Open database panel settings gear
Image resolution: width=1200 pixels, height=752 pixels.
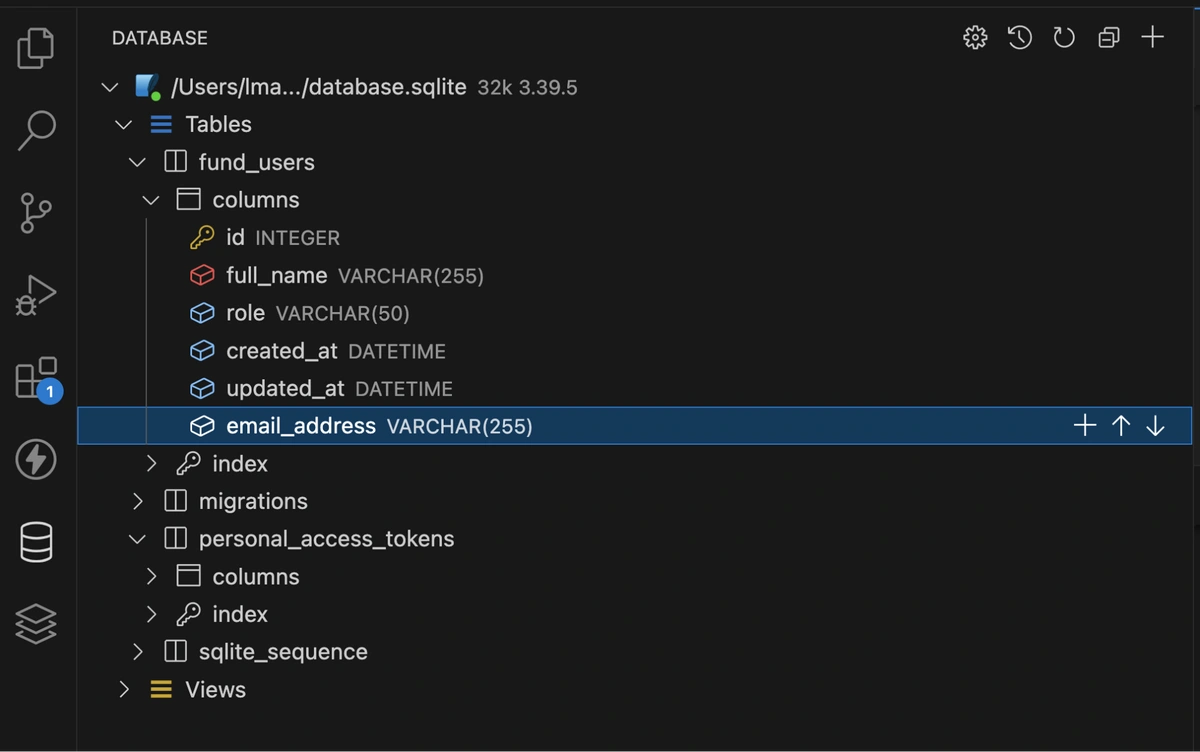click(975, 38)
